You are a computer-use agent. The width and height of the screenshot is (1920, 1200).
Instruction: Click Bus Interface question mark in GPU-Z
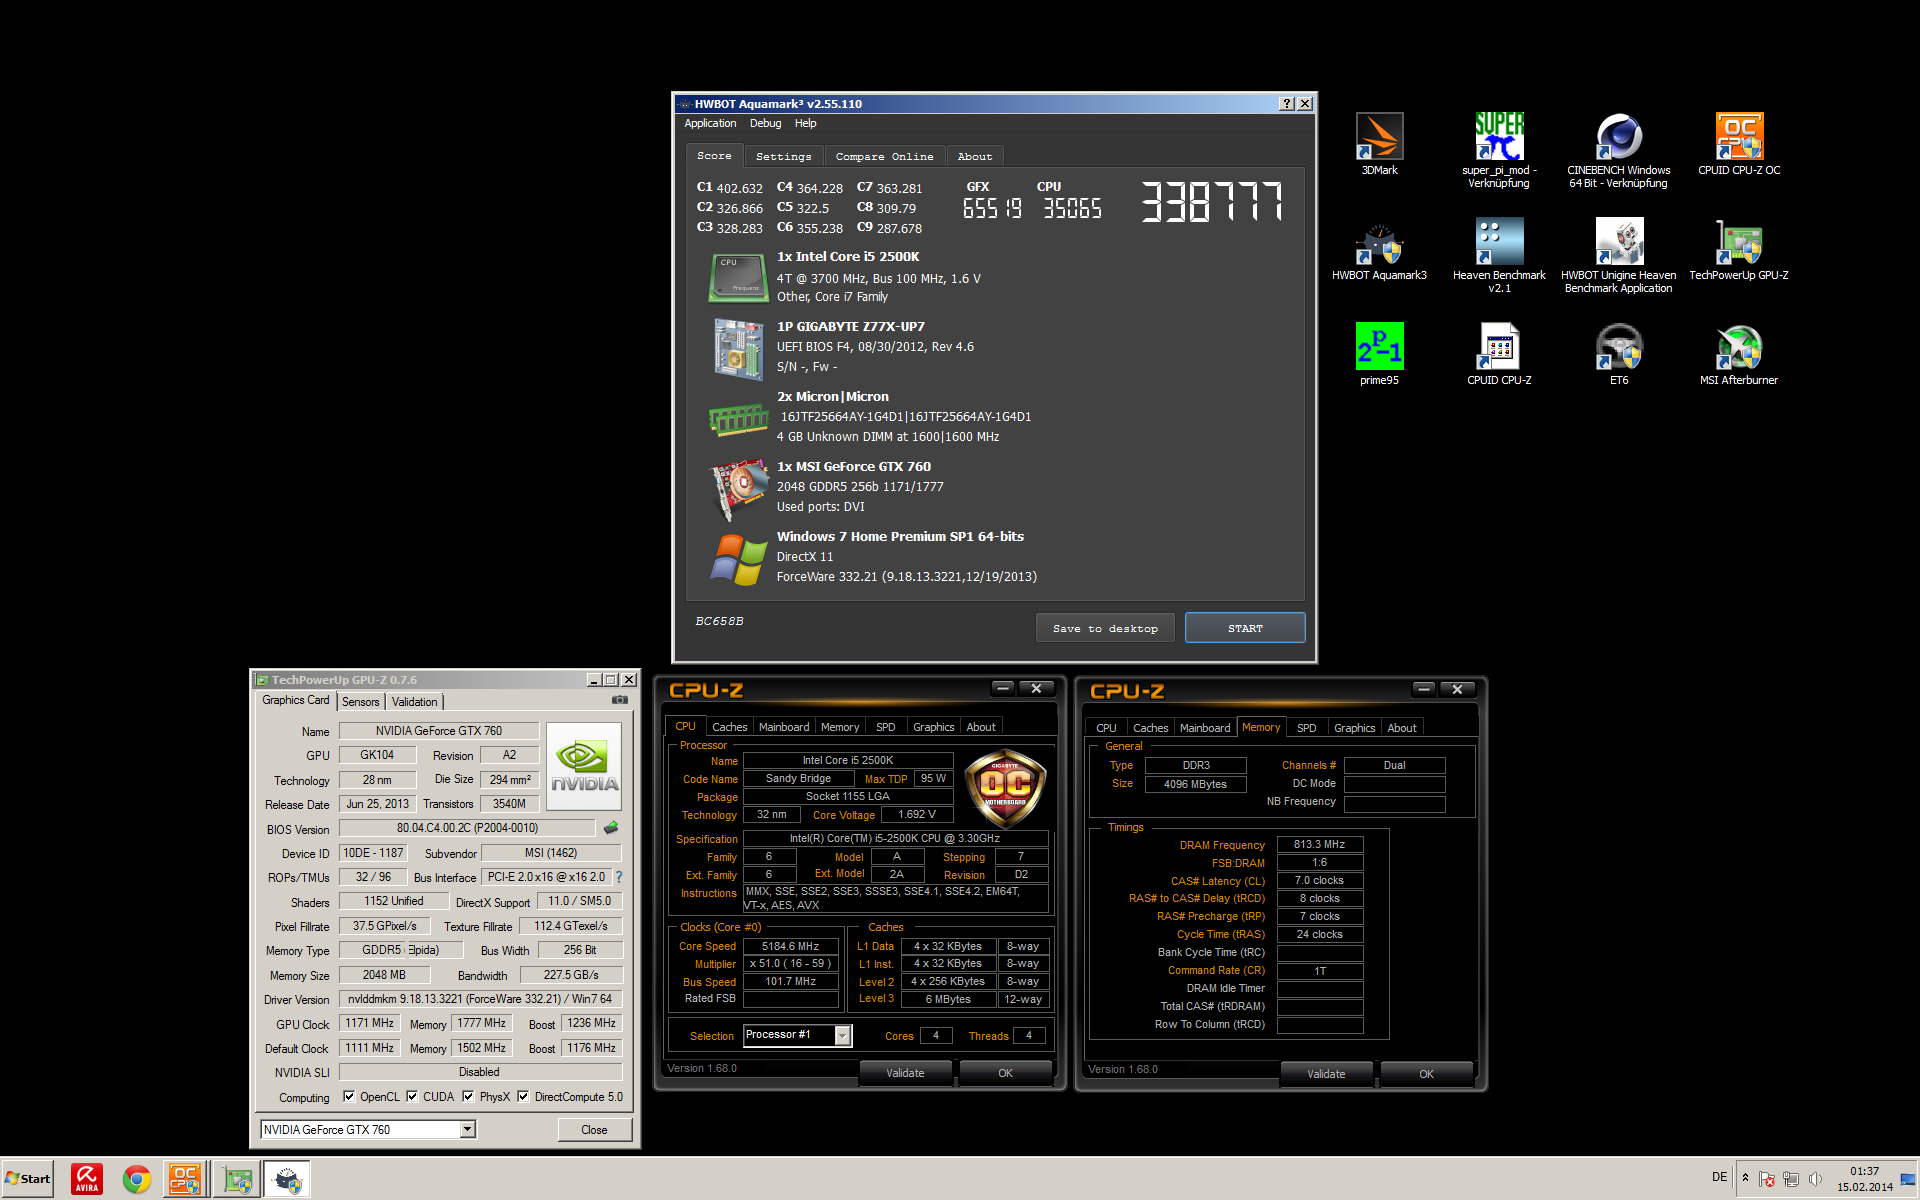pyautogui.click(x=619, y=877)
